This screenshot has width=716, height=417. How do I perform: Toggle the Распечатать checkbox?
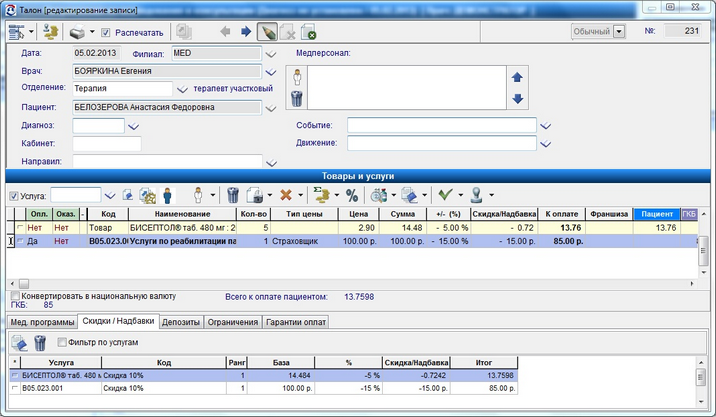click(x=105, y=32)
